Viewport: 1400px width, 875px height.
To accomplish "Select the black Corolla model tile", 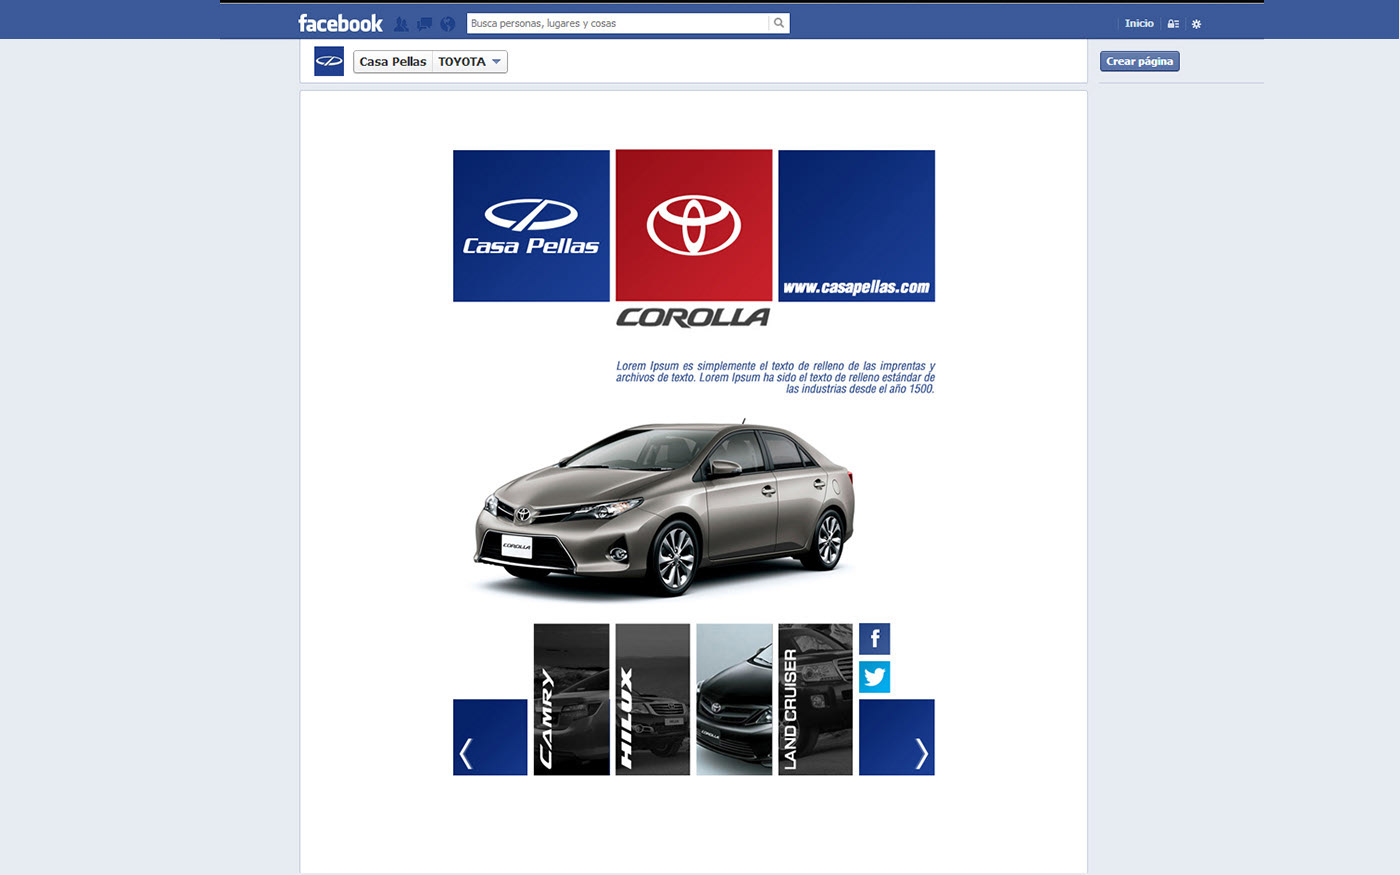I will click(734, 699).
